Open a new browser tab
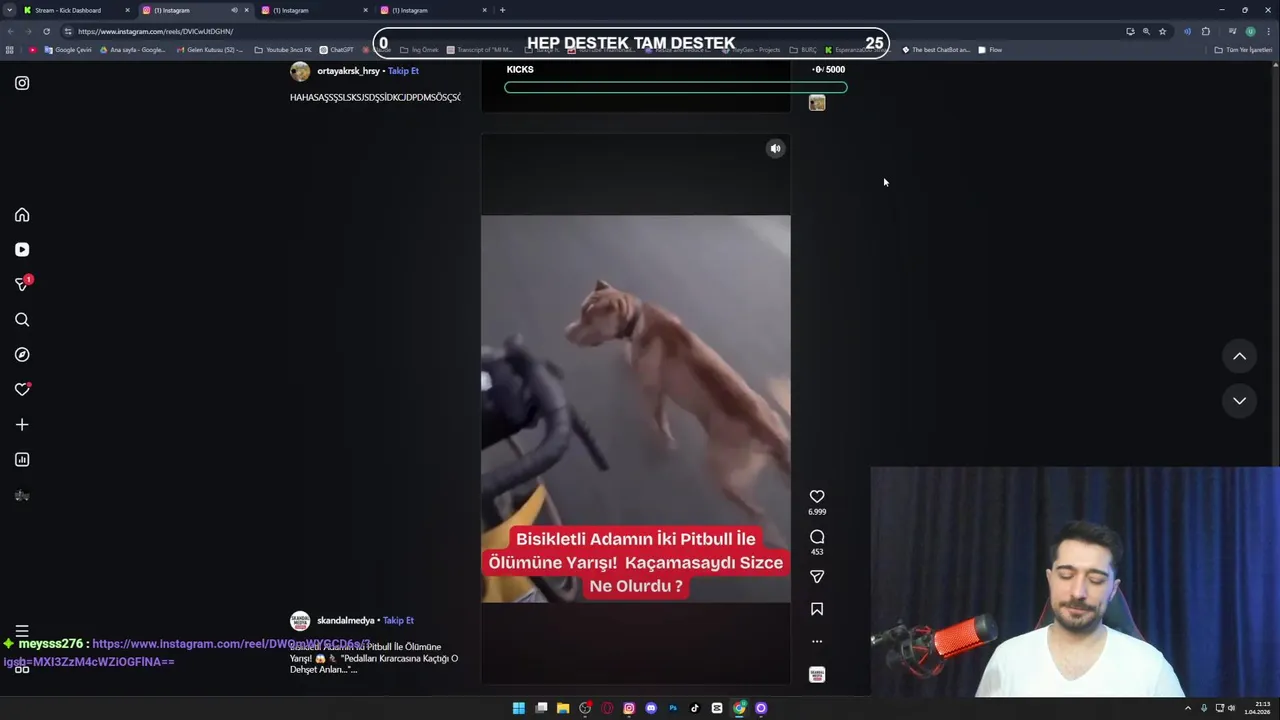 click(x=502, y=10)
